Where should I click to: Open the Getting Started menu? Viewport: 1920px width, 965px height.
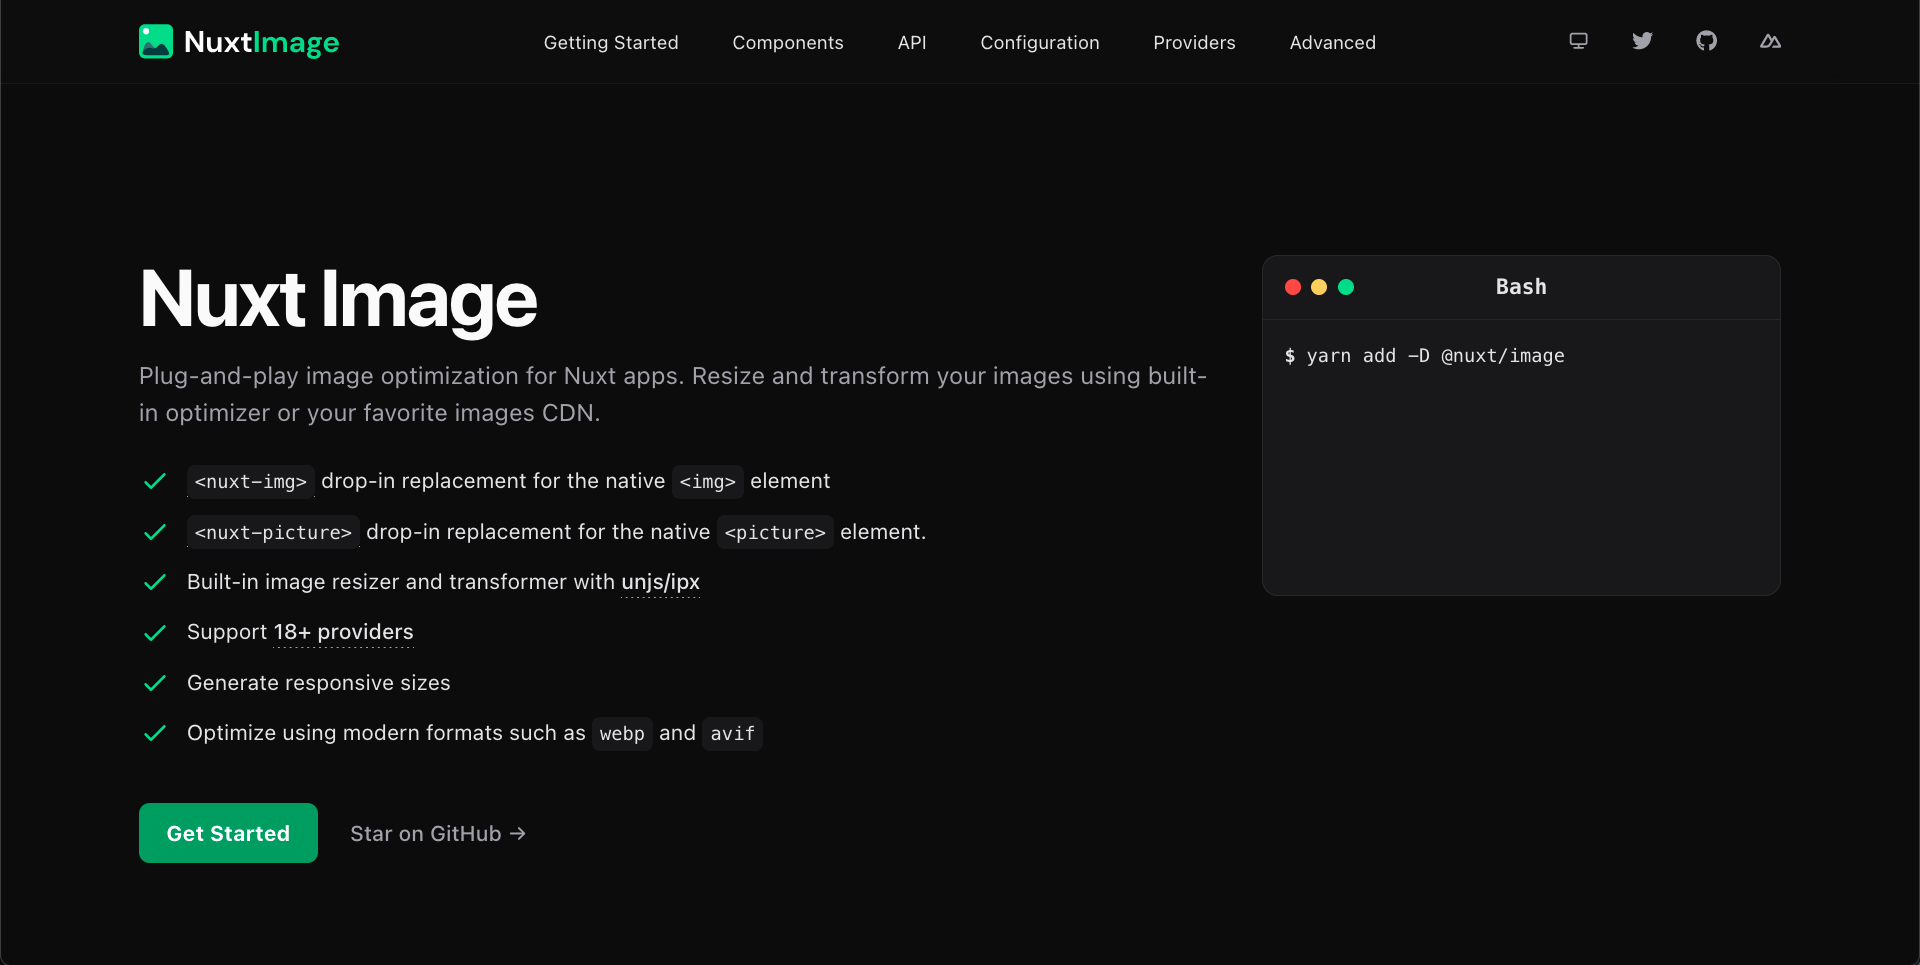611,43
